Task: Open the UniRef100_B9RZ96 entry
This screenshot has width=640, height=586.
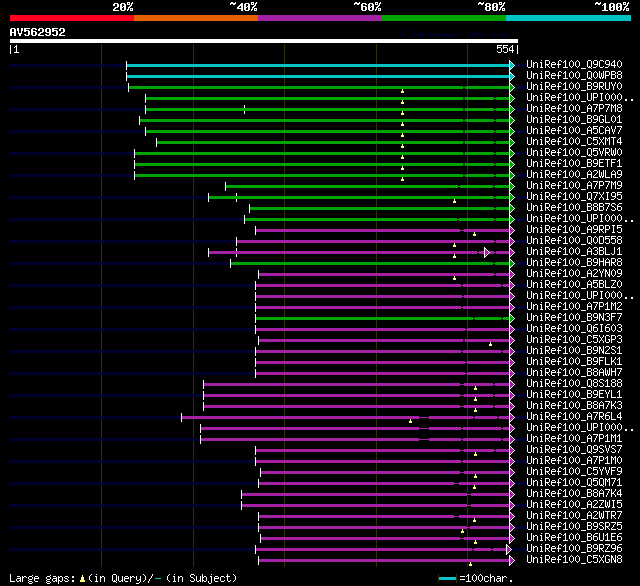Action: [574, 549]
